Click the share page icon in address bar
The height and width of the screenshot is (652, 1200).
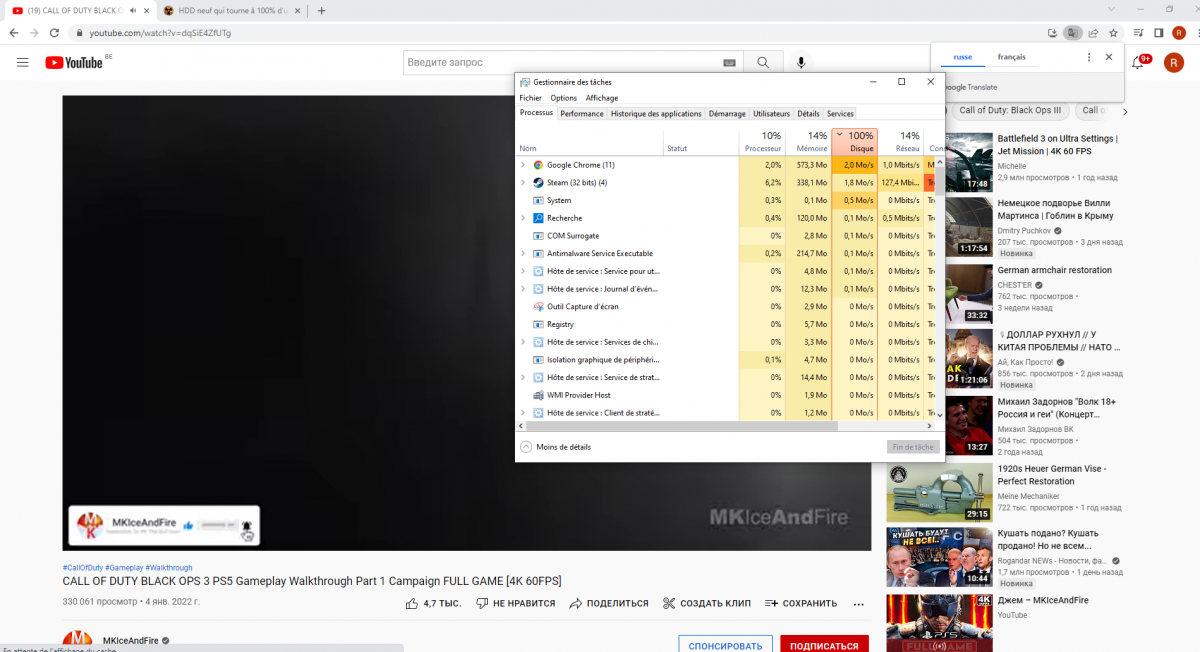(1093, 32)
